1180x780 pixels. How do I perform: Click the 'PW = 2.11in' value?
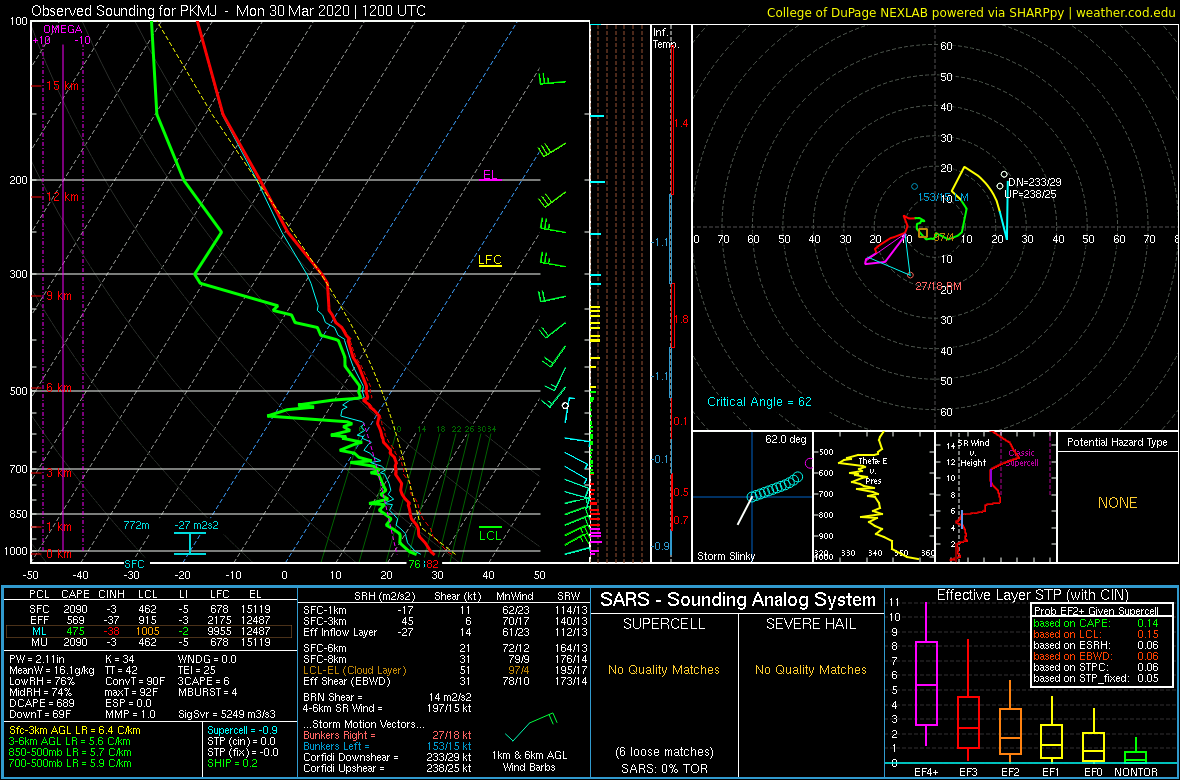(x=38, y=660)
